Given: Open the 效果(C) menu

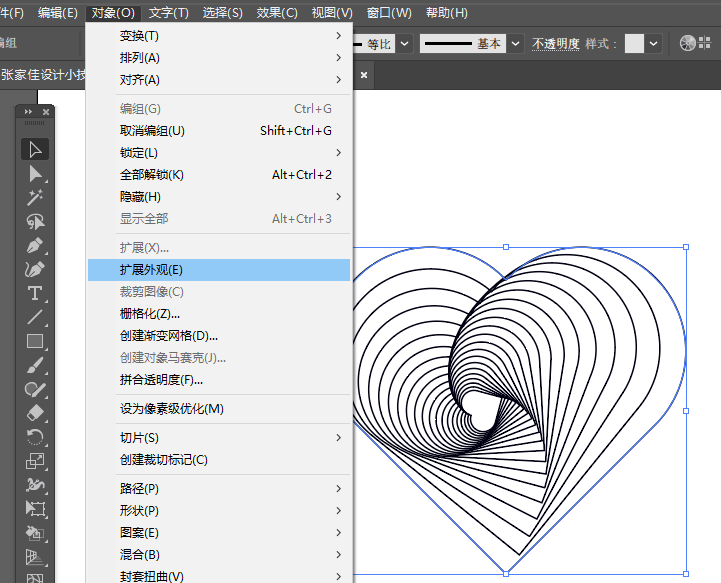Looking at the screenshot, I should [277, 13].
